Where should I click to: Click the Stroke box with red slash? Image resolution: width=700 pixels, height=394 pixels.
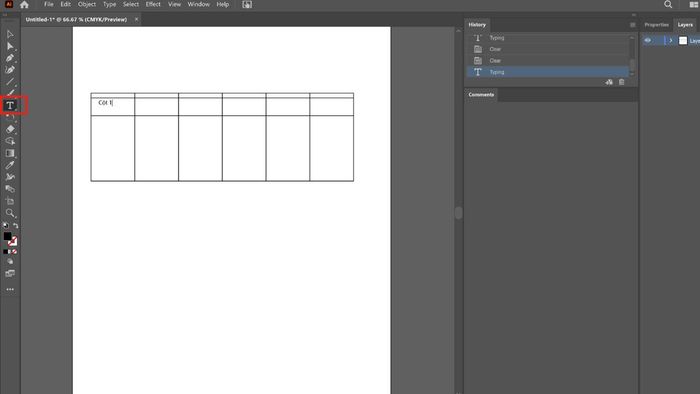13,241
